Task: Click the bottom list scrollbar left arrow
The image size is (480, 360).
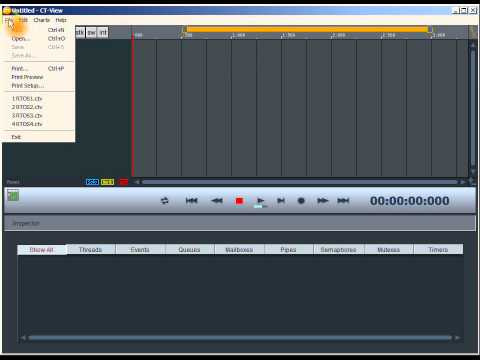Action: [23, 338]
